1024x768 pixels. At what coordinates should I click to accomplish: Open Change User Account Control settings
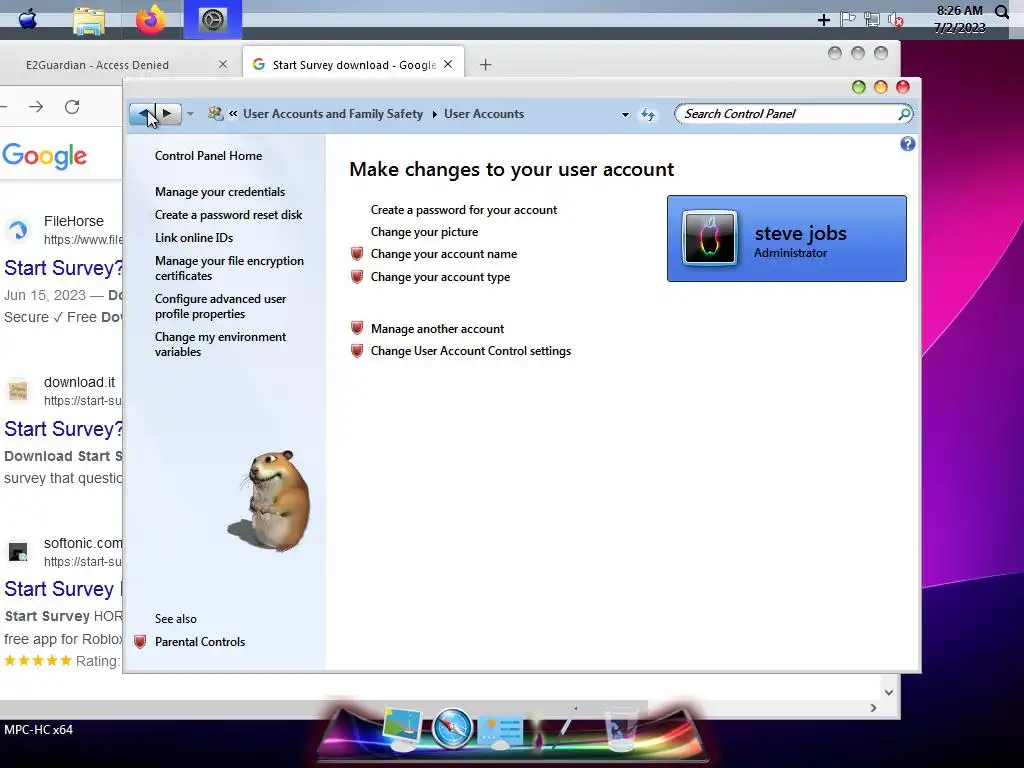[x=471, y=351]
